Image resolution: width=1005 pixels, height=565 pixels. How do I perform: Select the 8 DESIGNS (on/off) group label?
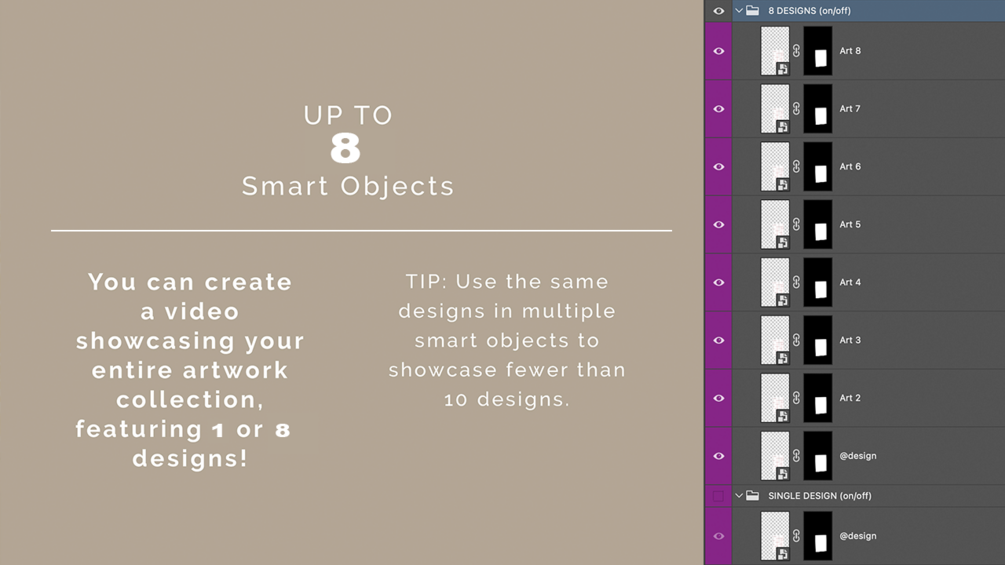click(x=810, y=11)
